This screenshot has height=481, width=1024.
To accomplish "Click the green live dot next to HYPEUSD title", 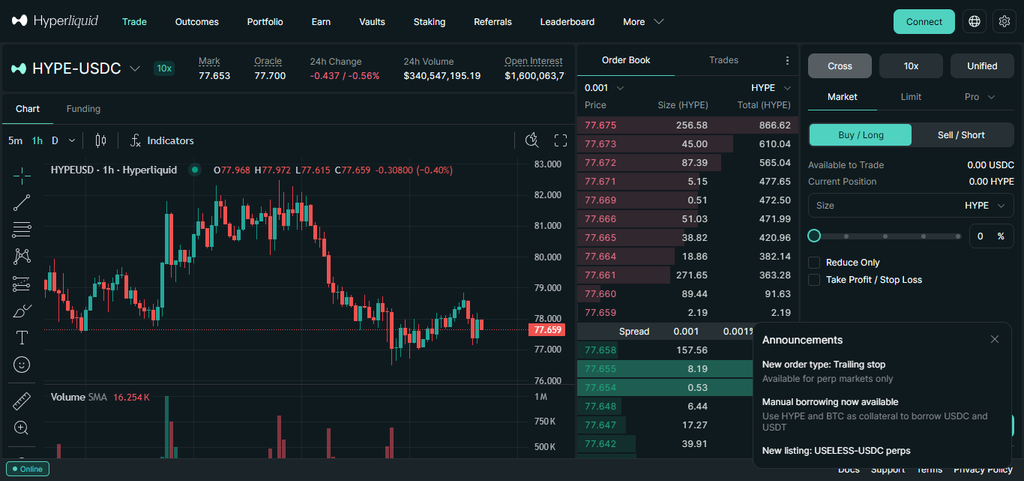I will point(195,170).
